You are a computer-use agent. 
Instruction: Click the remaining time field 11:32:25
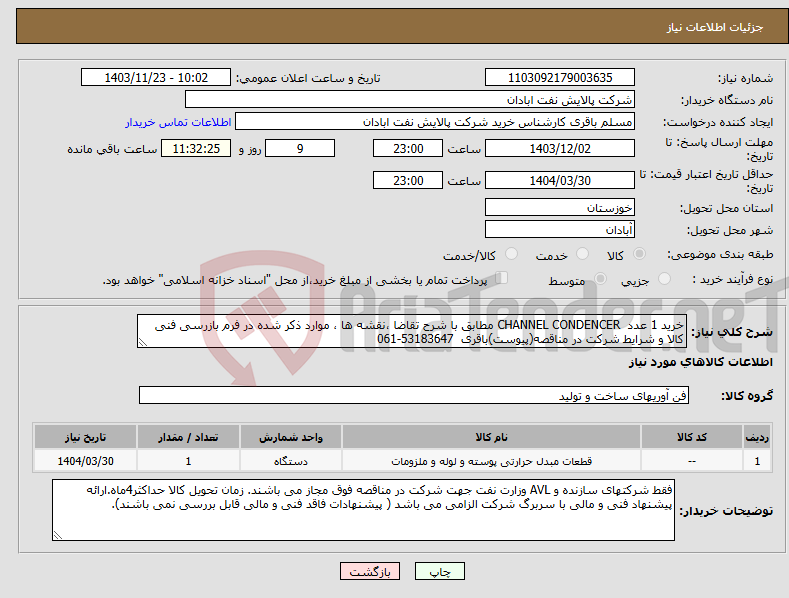(196, 148)
